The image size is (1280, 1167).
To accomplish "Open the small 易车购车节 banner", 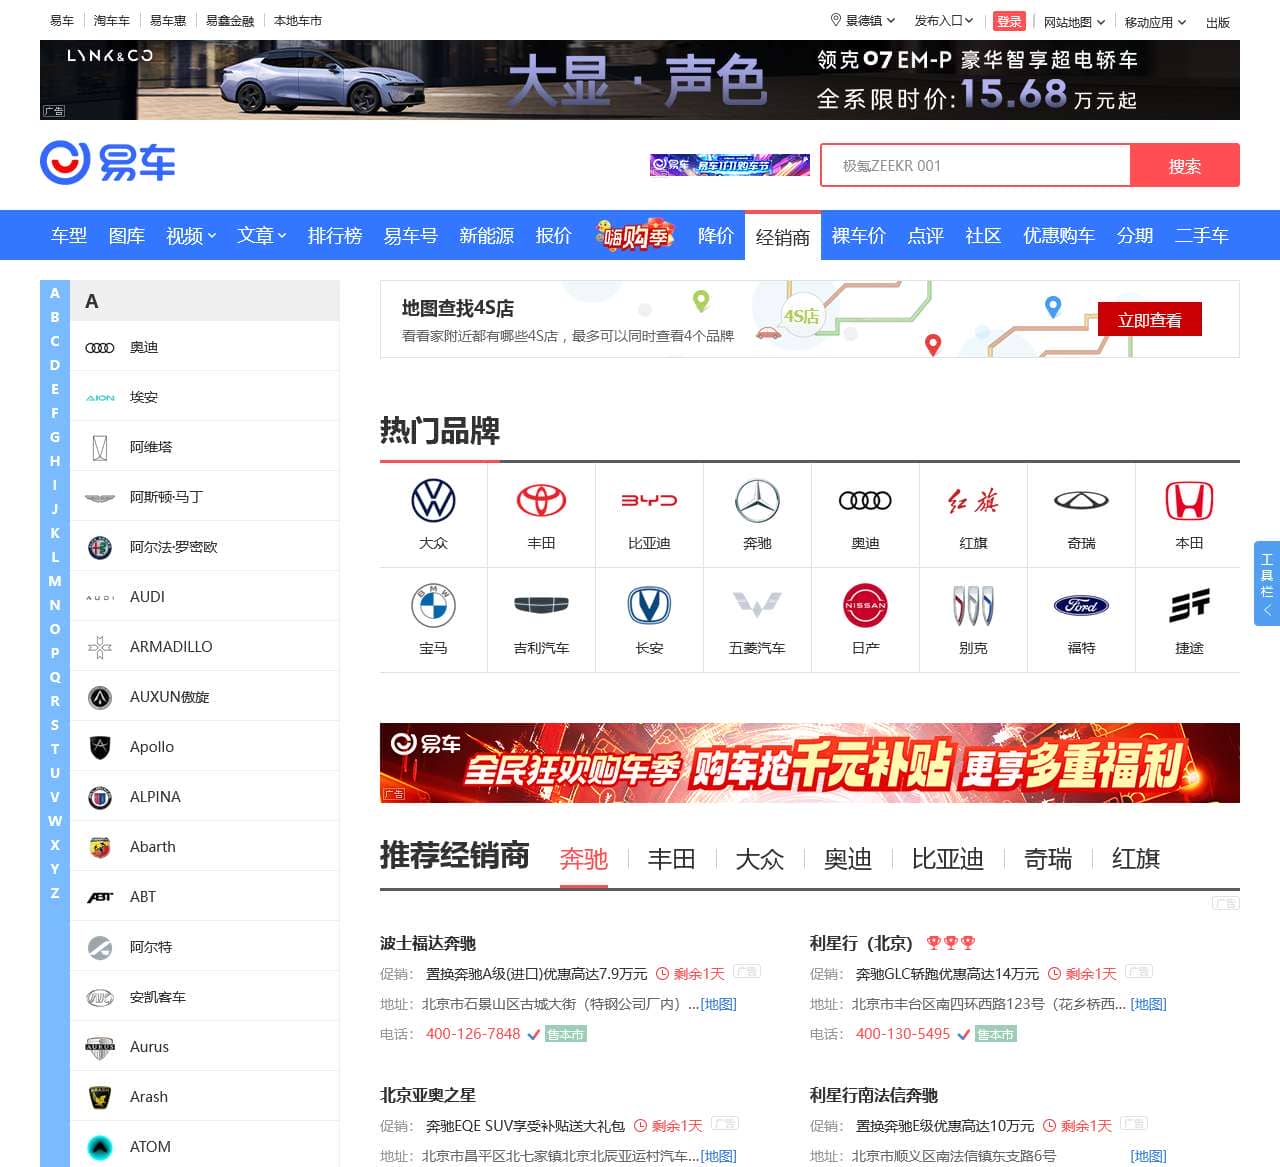I will [730, 165].
